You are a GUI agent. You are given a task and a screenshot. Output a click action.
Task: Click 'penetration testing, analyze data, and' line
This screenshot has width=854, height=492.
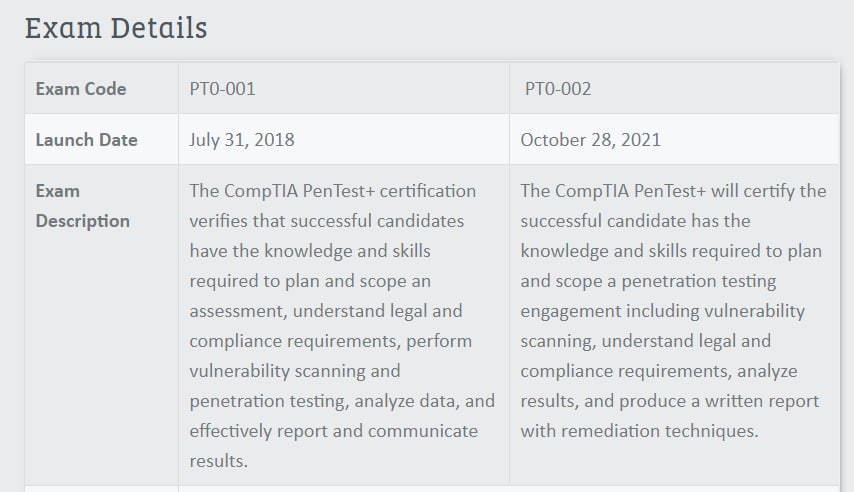point(342,401)
